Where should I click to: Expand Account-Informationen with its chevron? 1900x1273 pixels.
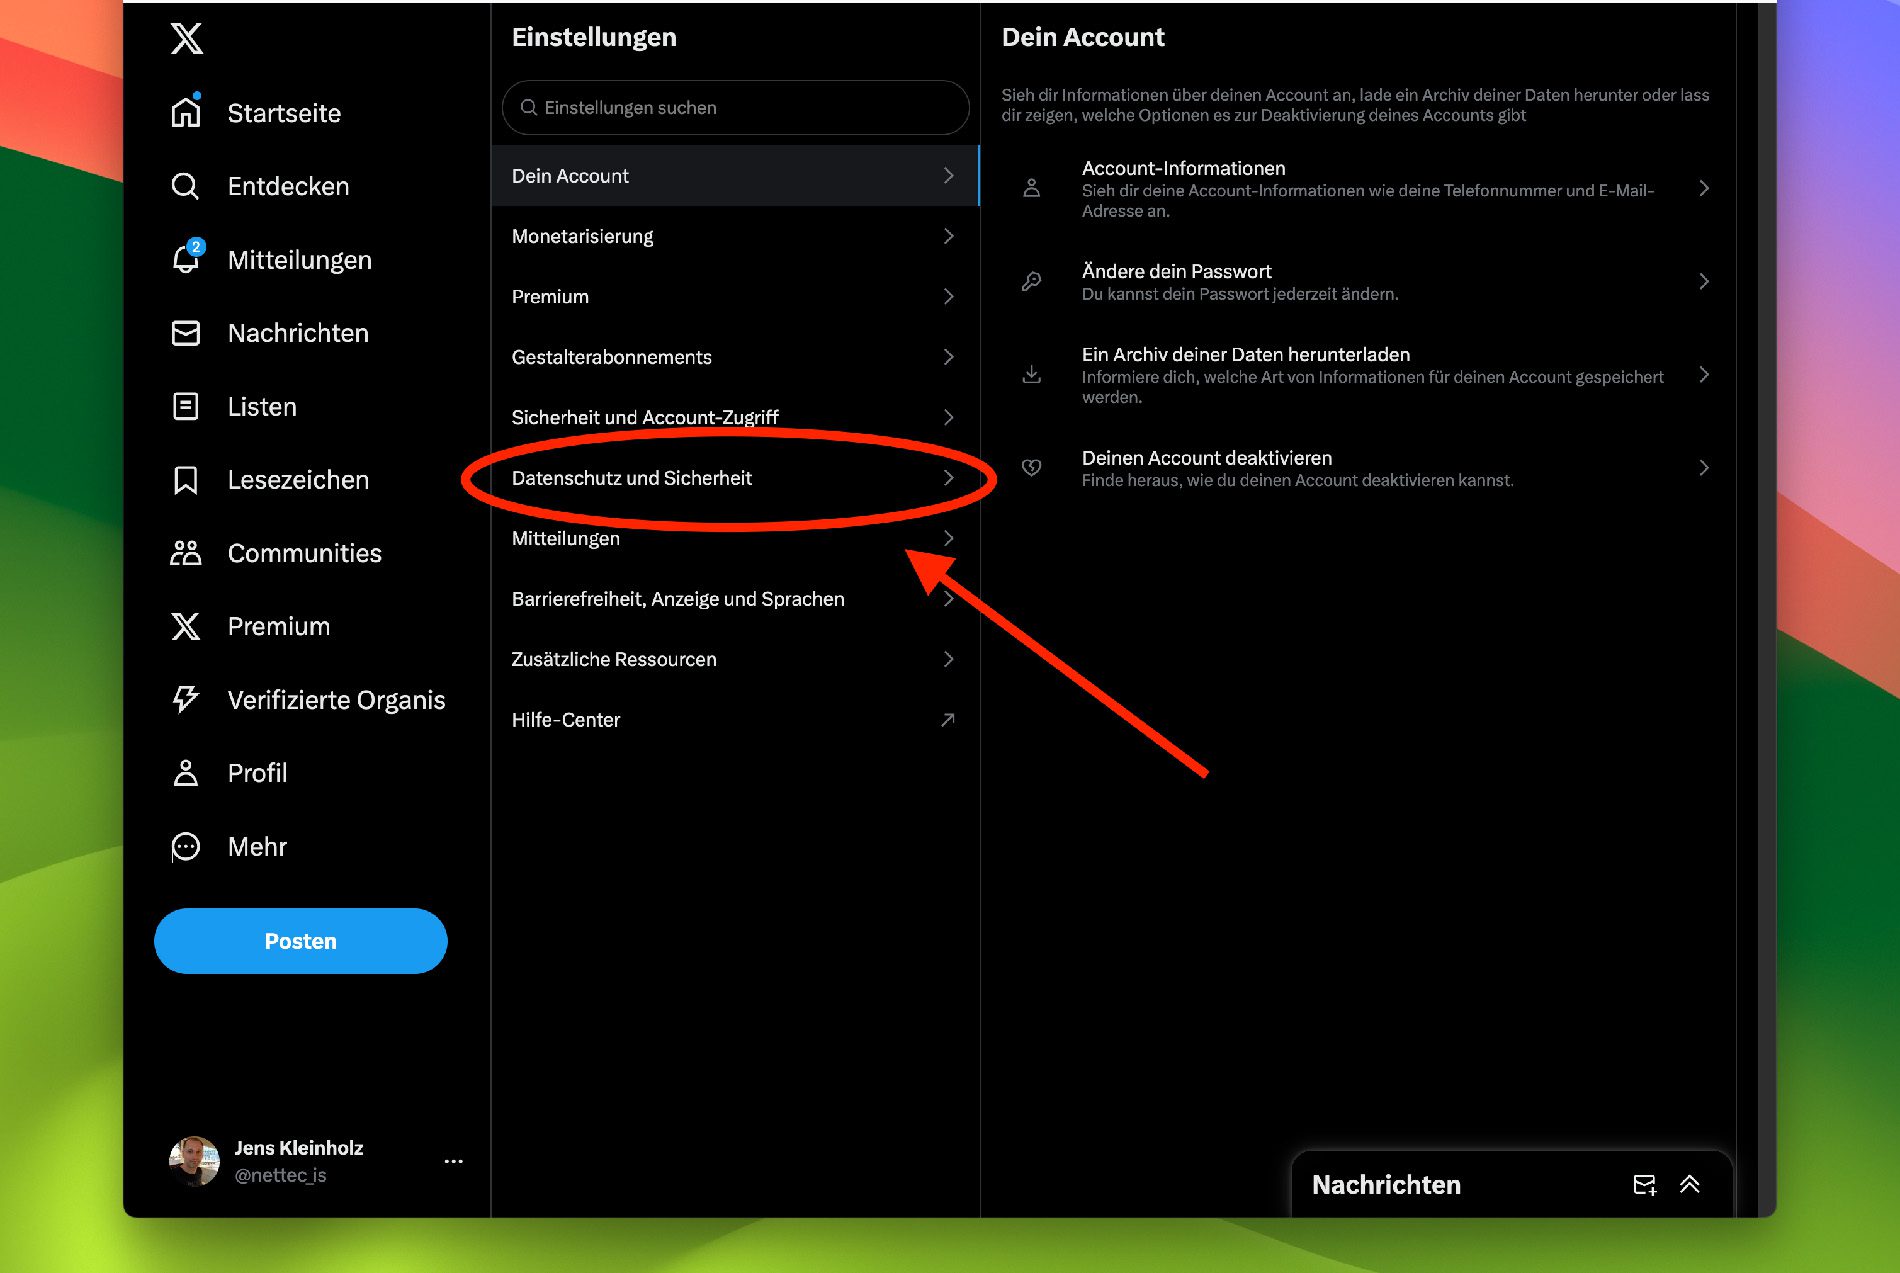tap(1704, 188)
